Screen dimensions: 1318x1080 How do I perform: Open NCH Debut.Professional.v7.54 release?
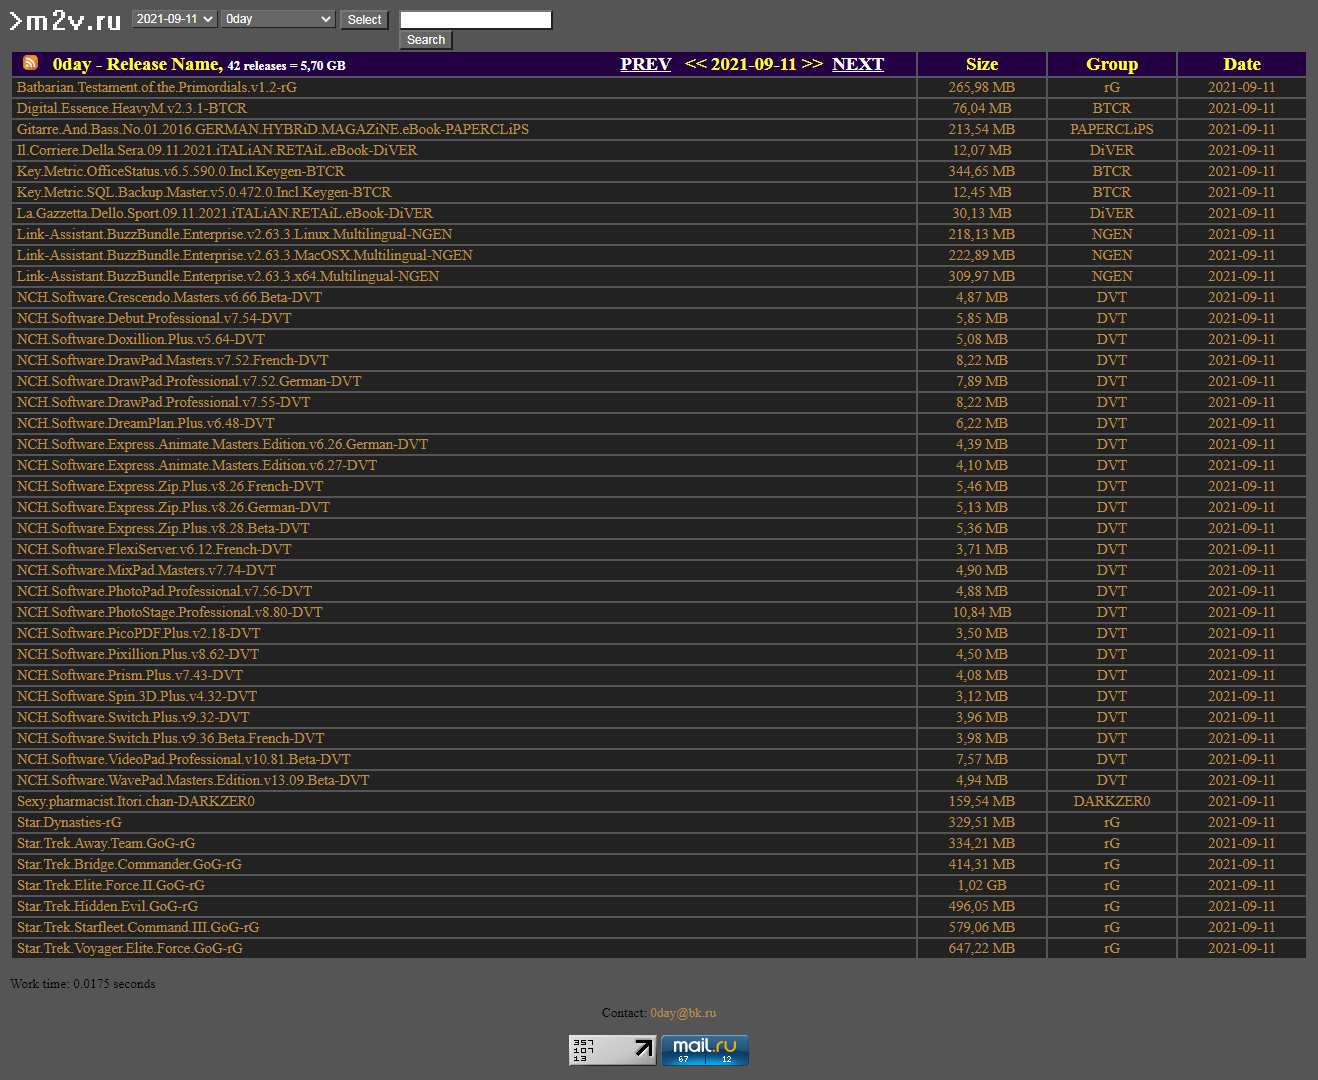[x=154, y=318]
